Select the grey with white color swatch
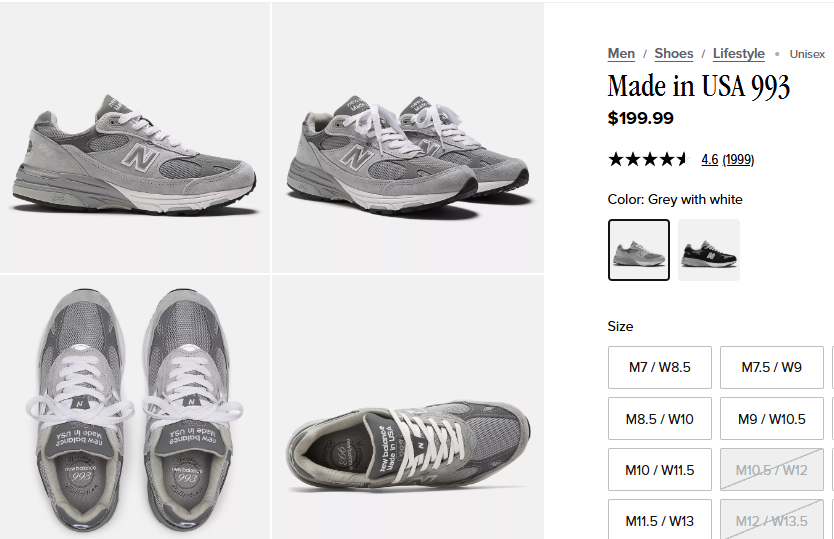The width and height of the screenshot is (834, 539). pos(639,250)
